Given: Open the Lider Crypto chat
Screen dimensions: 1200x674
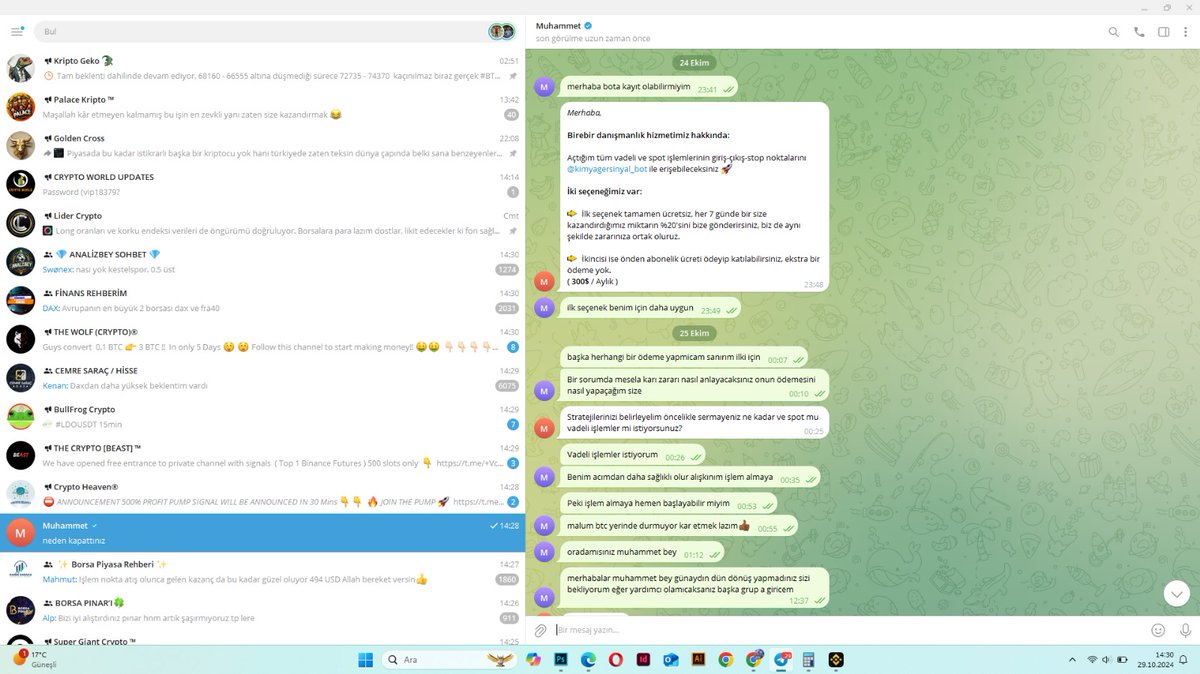Looking at the screenshot, I should [262, 223].
